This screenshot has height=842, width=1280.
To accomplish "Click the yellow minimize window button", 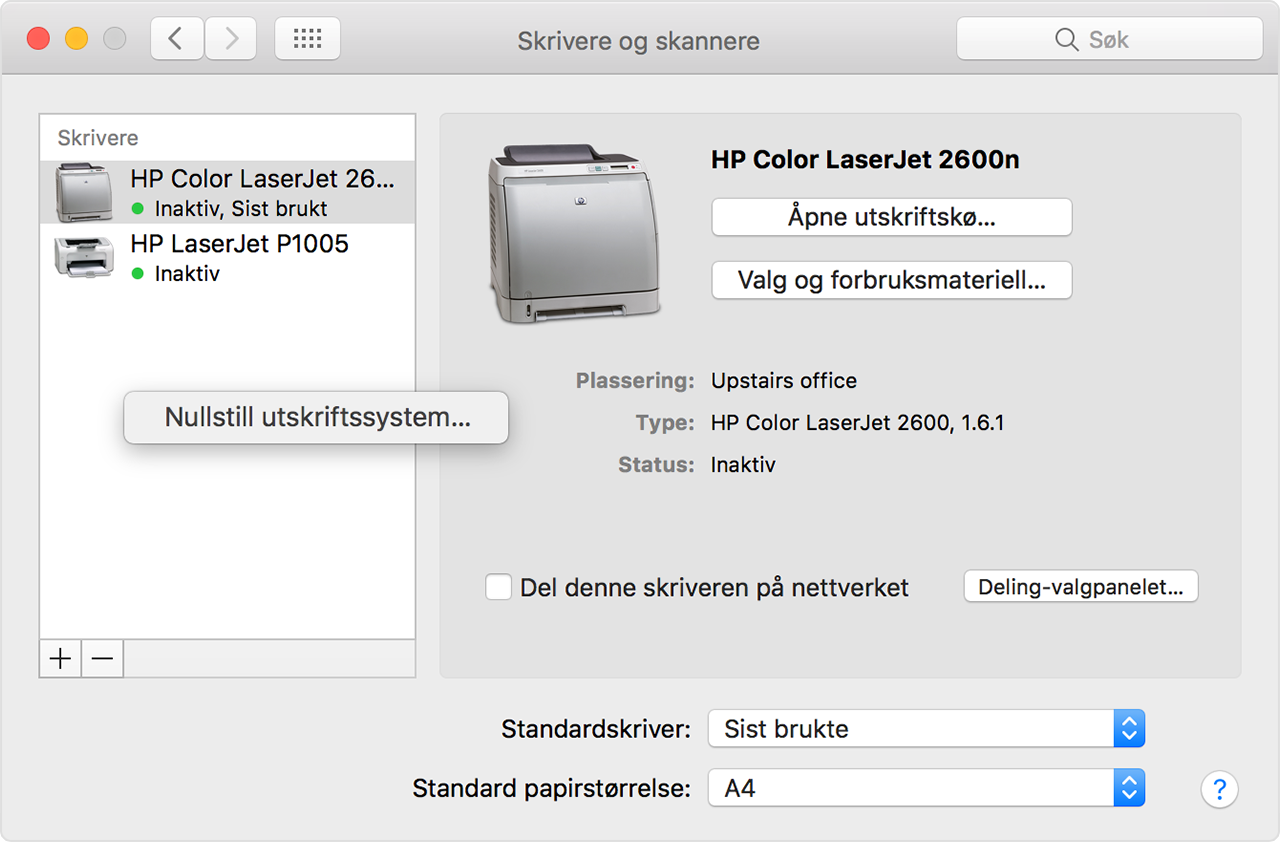I will tap(76, 39).
